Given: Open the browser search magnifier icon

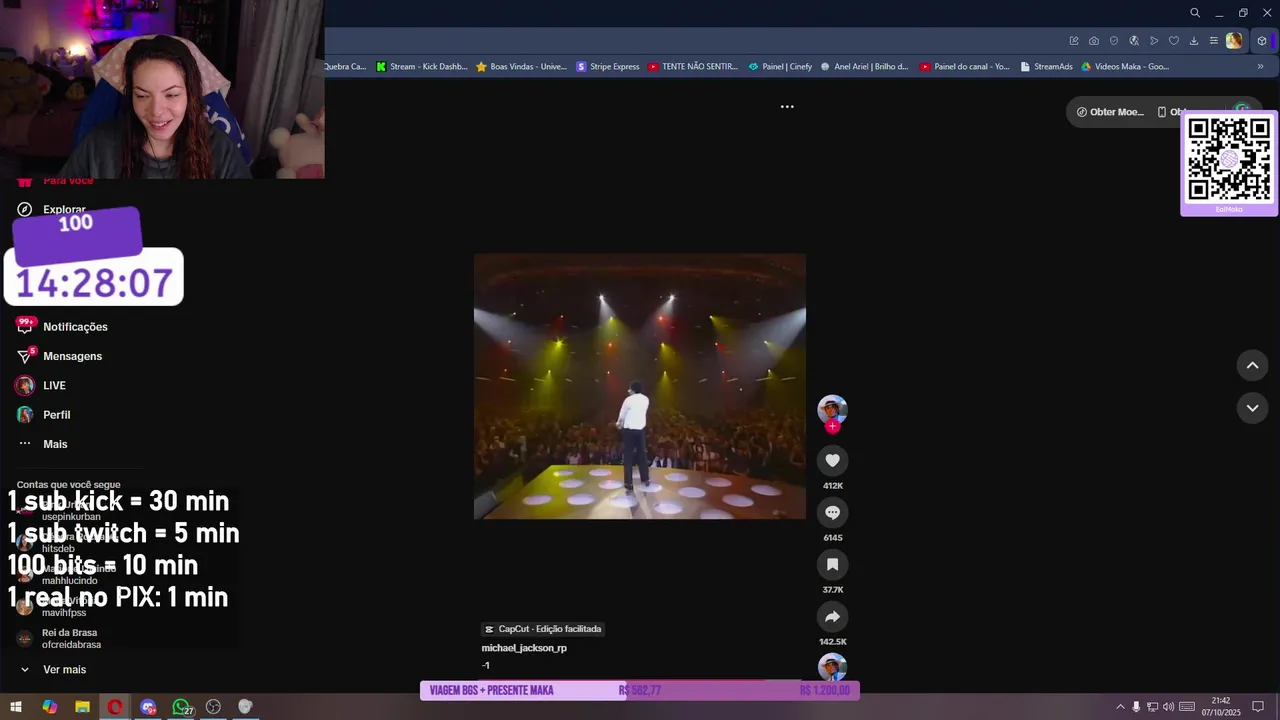Looking at the screenshot, I should [x=1195, y=13].
